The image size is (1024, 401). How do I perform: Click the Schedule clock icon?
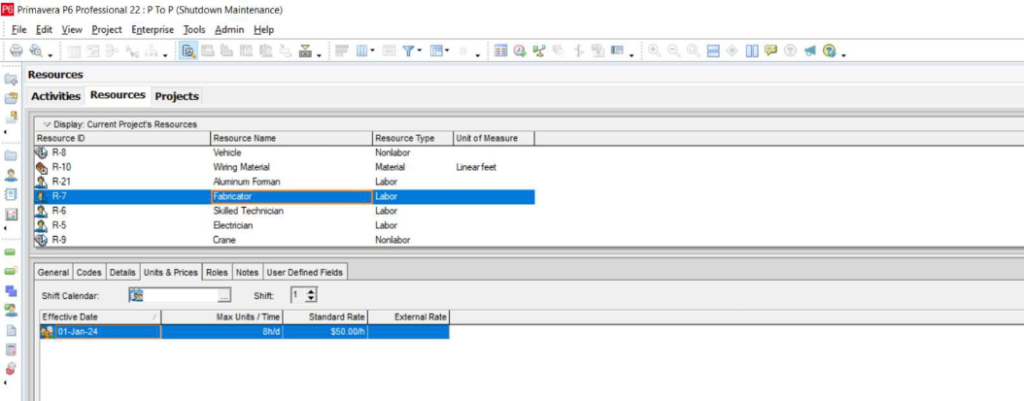(520, 51)
